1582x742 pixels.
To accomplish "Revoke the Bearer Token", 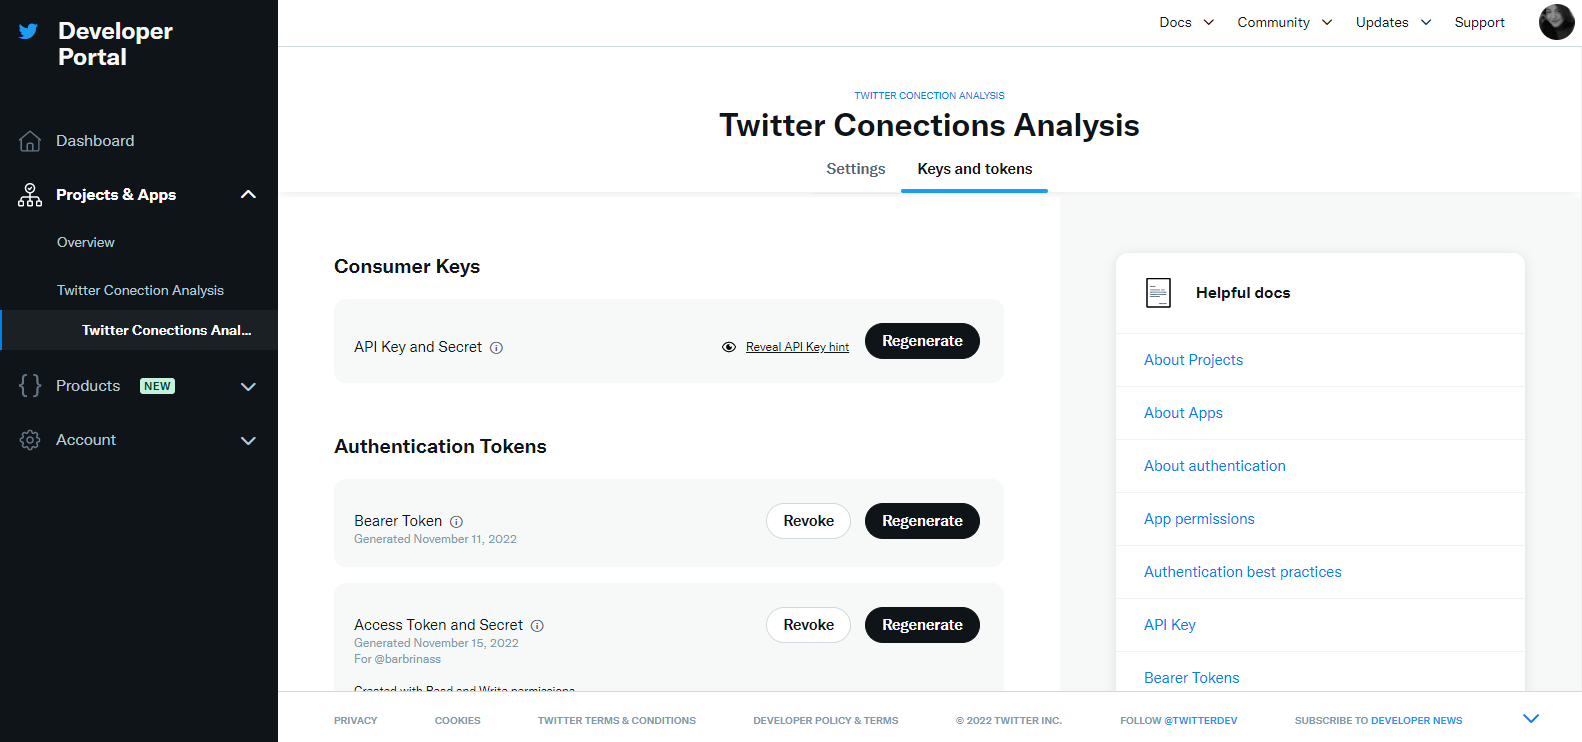I will tap(808, 521).
